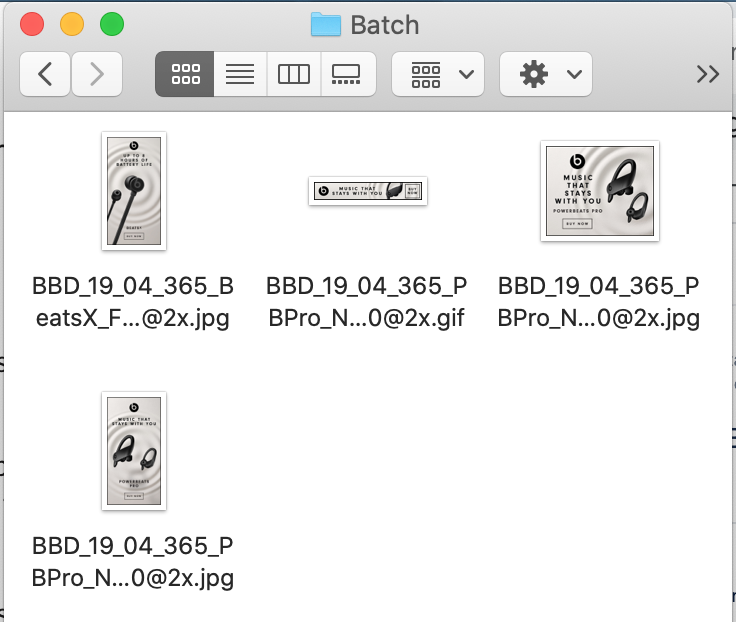
Task: Open the group-by arrangement dropdown
Action: coord(438,74)
